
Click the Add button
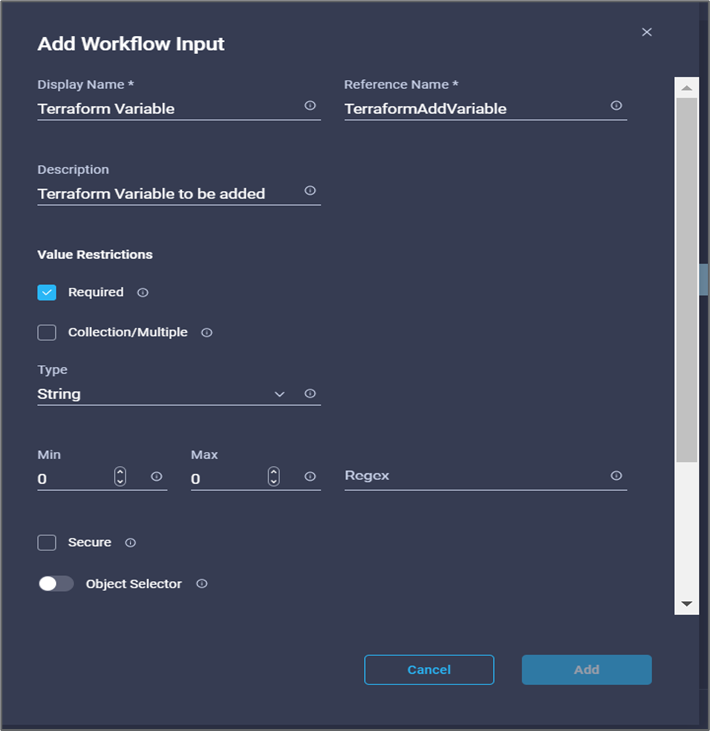click(x=586, y=670)
